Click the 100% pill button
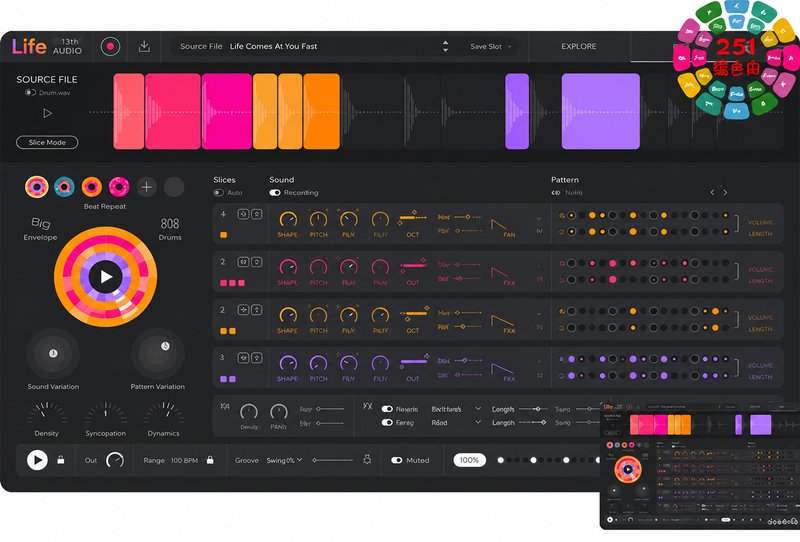The image size is (800, 542). (x=469, y=460)
